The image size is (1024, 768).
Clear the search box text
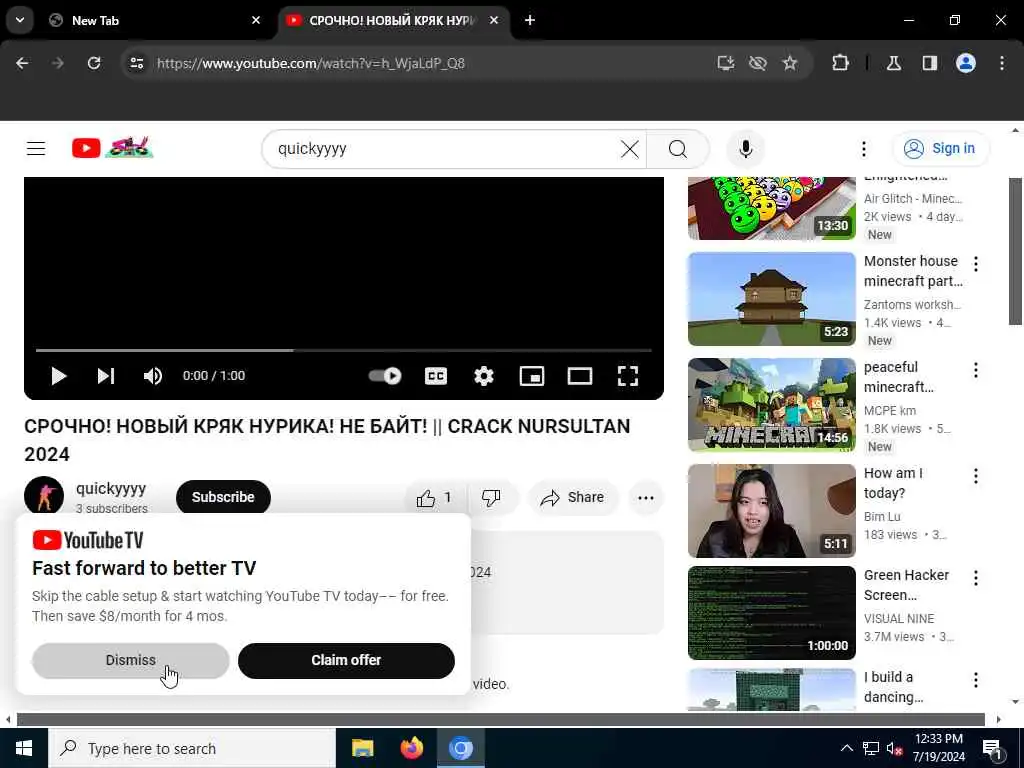tap(630, 149)
